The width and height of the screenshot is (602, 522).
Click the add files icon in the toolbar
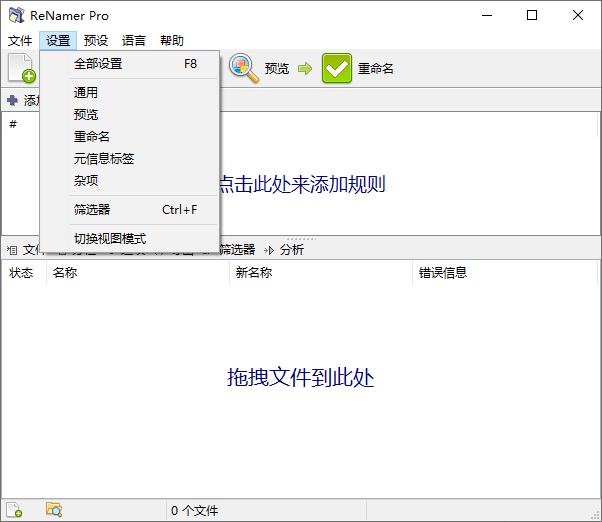pos(22,68)
